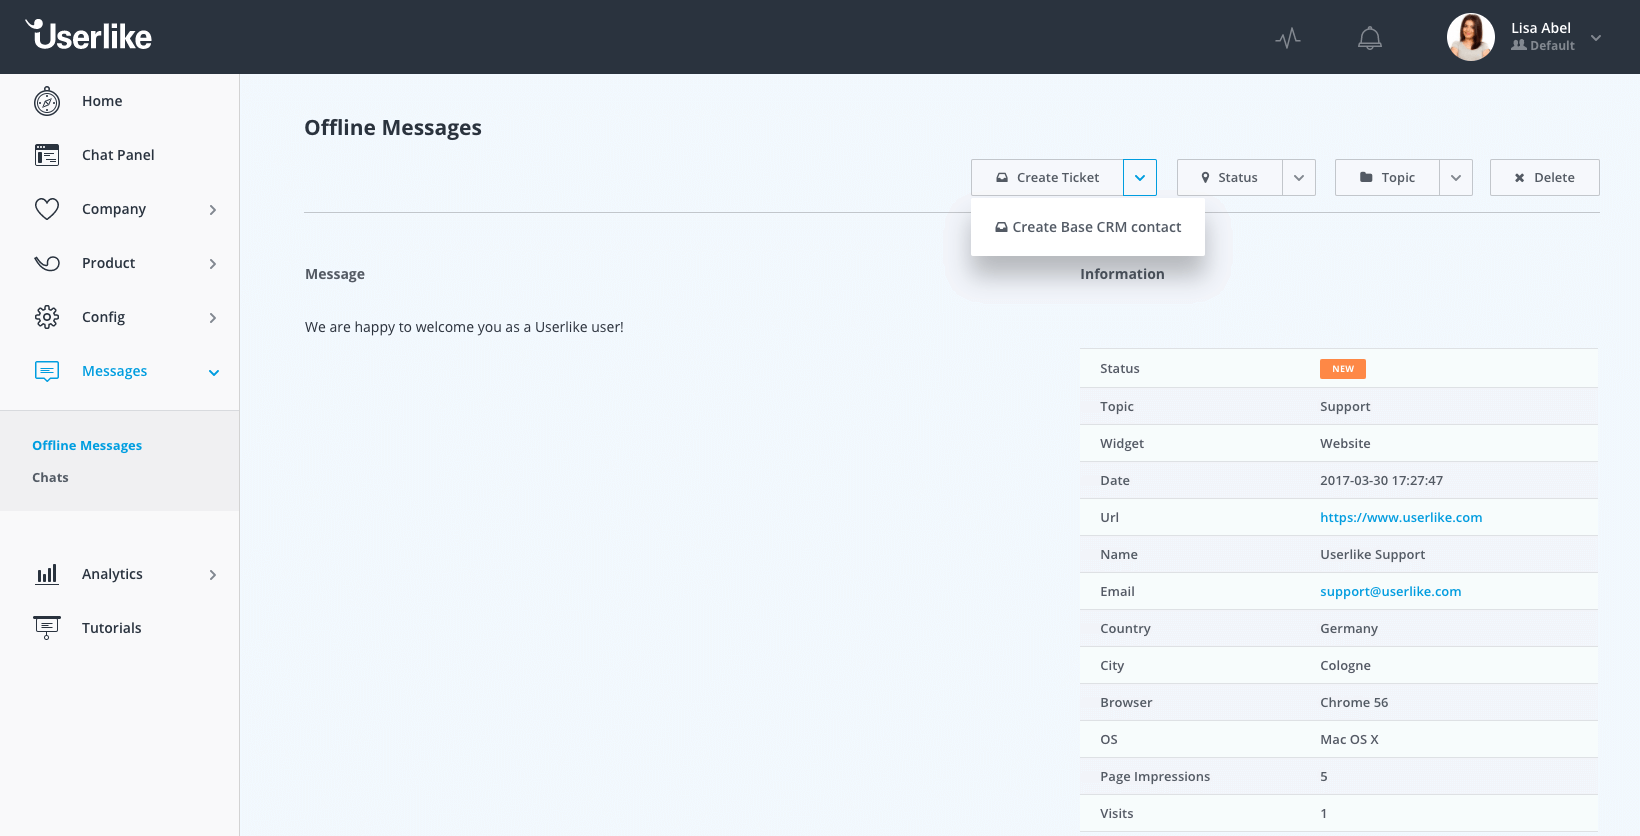1640x836 pixels.
Task: Delete the offline message
Action: 1545,177
